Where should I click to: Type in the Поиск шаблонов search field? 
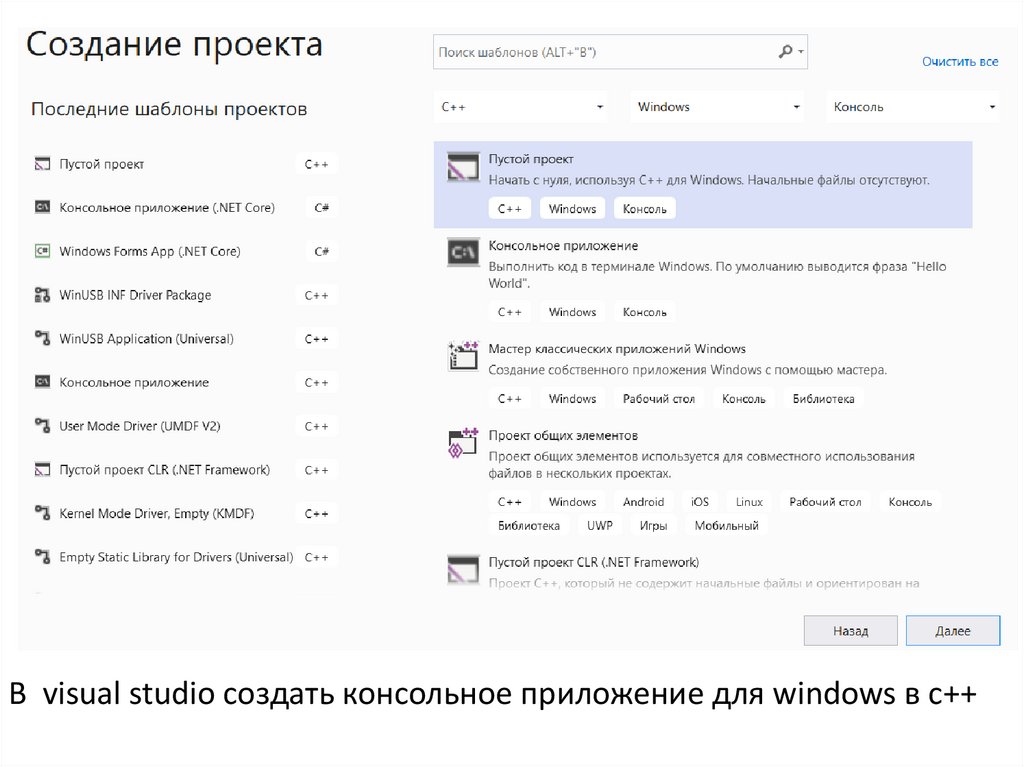[x=600, y=52]
